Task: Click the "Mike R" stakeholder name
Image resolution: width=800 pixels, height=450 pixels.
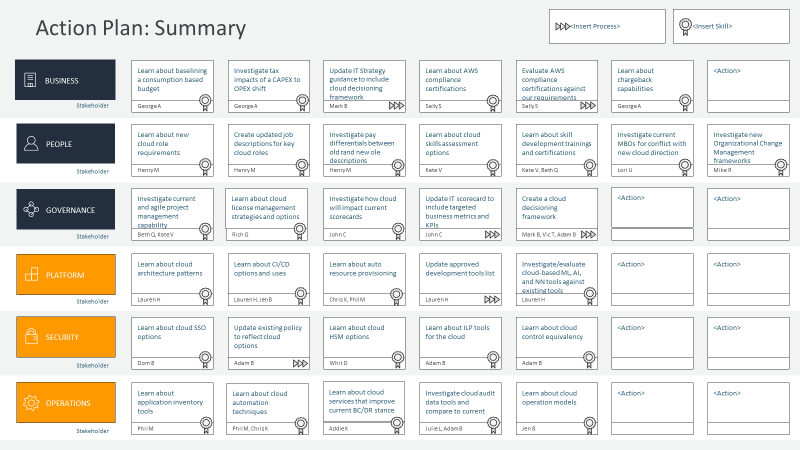Action: [722, 170]
